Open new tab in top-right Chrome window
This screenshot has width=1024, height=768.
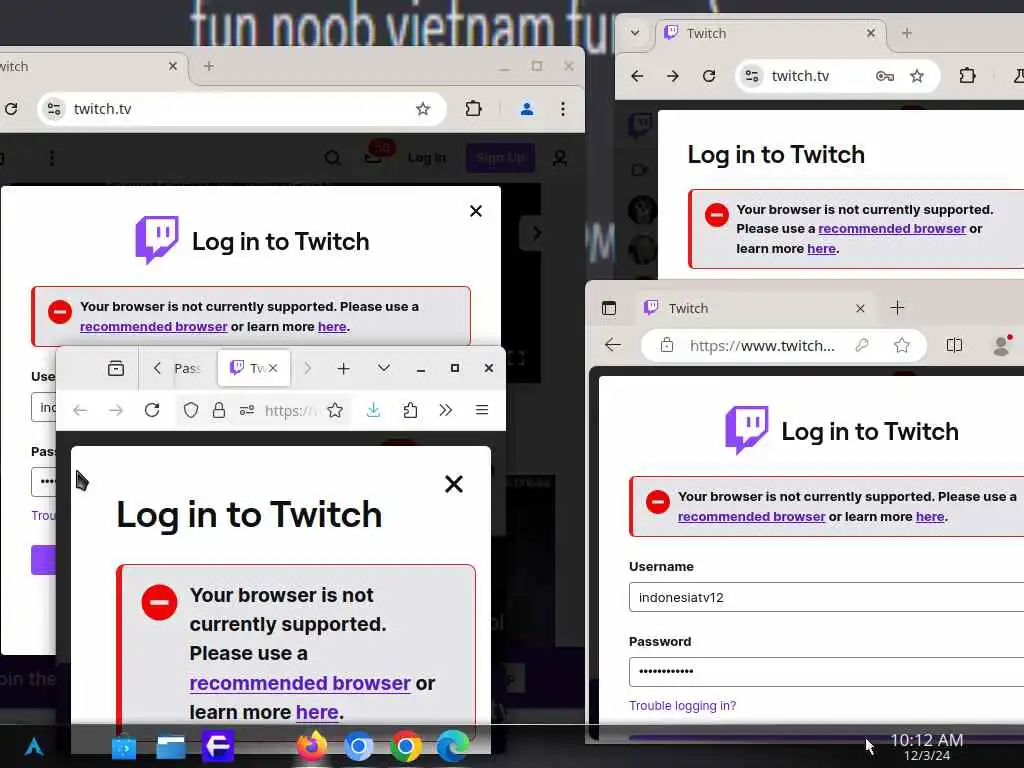[906, 33]
